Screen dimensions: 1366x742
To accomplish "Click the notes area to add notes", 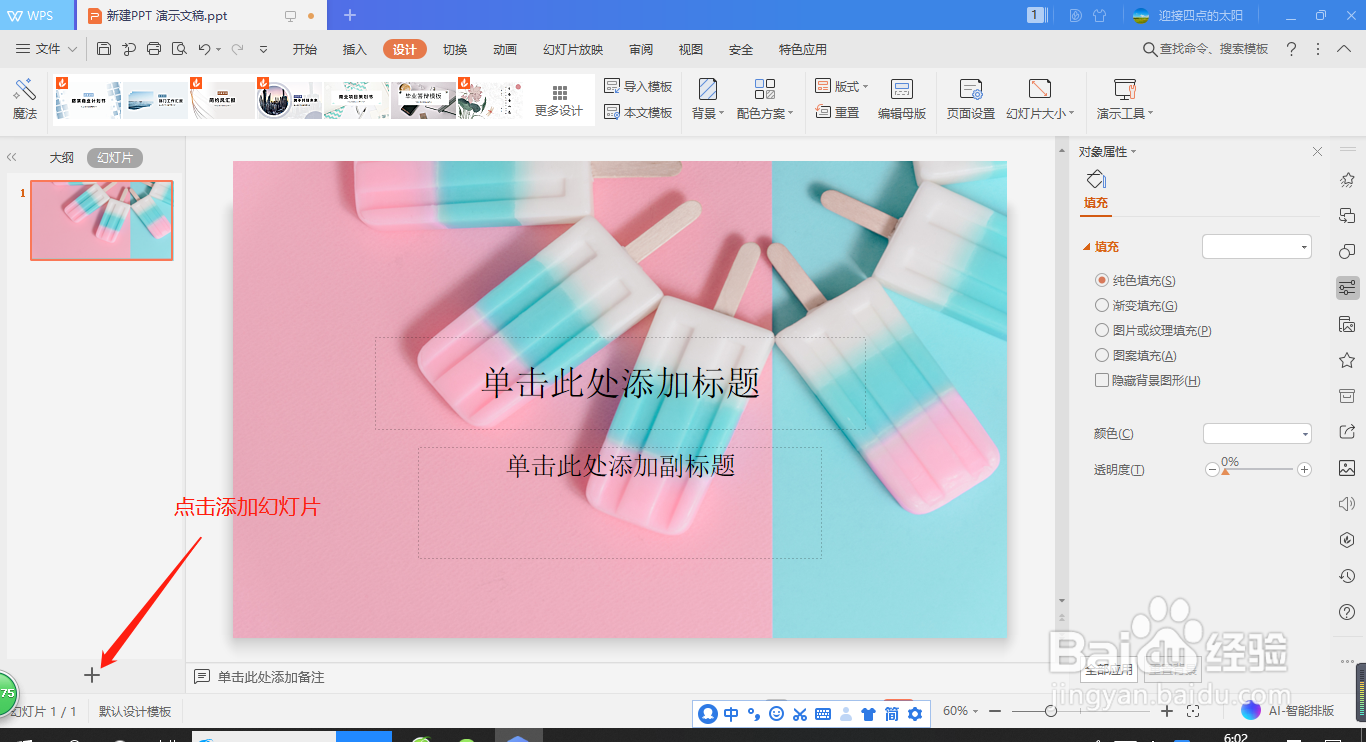I will tap(271, 677).
